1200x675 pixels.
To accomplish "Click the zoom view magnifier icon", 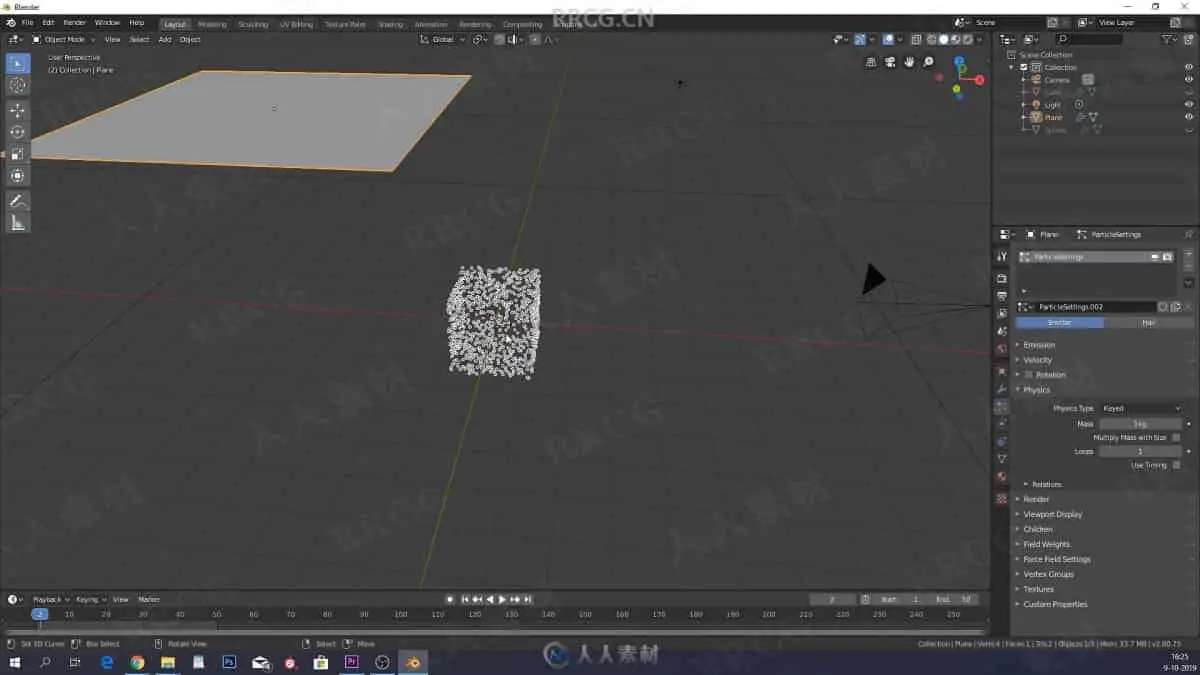I will click(x=928, y=62).
